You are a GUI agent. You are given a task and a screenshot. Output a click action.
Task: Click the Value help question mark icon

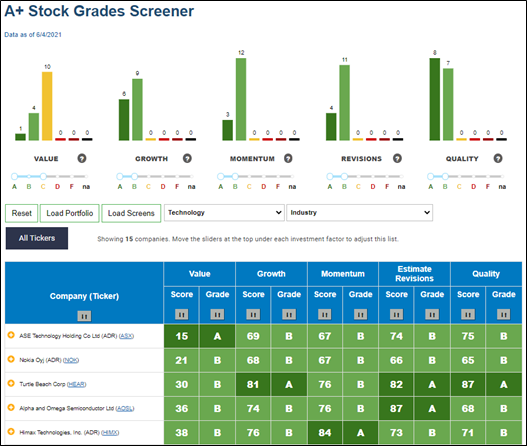[x=82, y=158]
